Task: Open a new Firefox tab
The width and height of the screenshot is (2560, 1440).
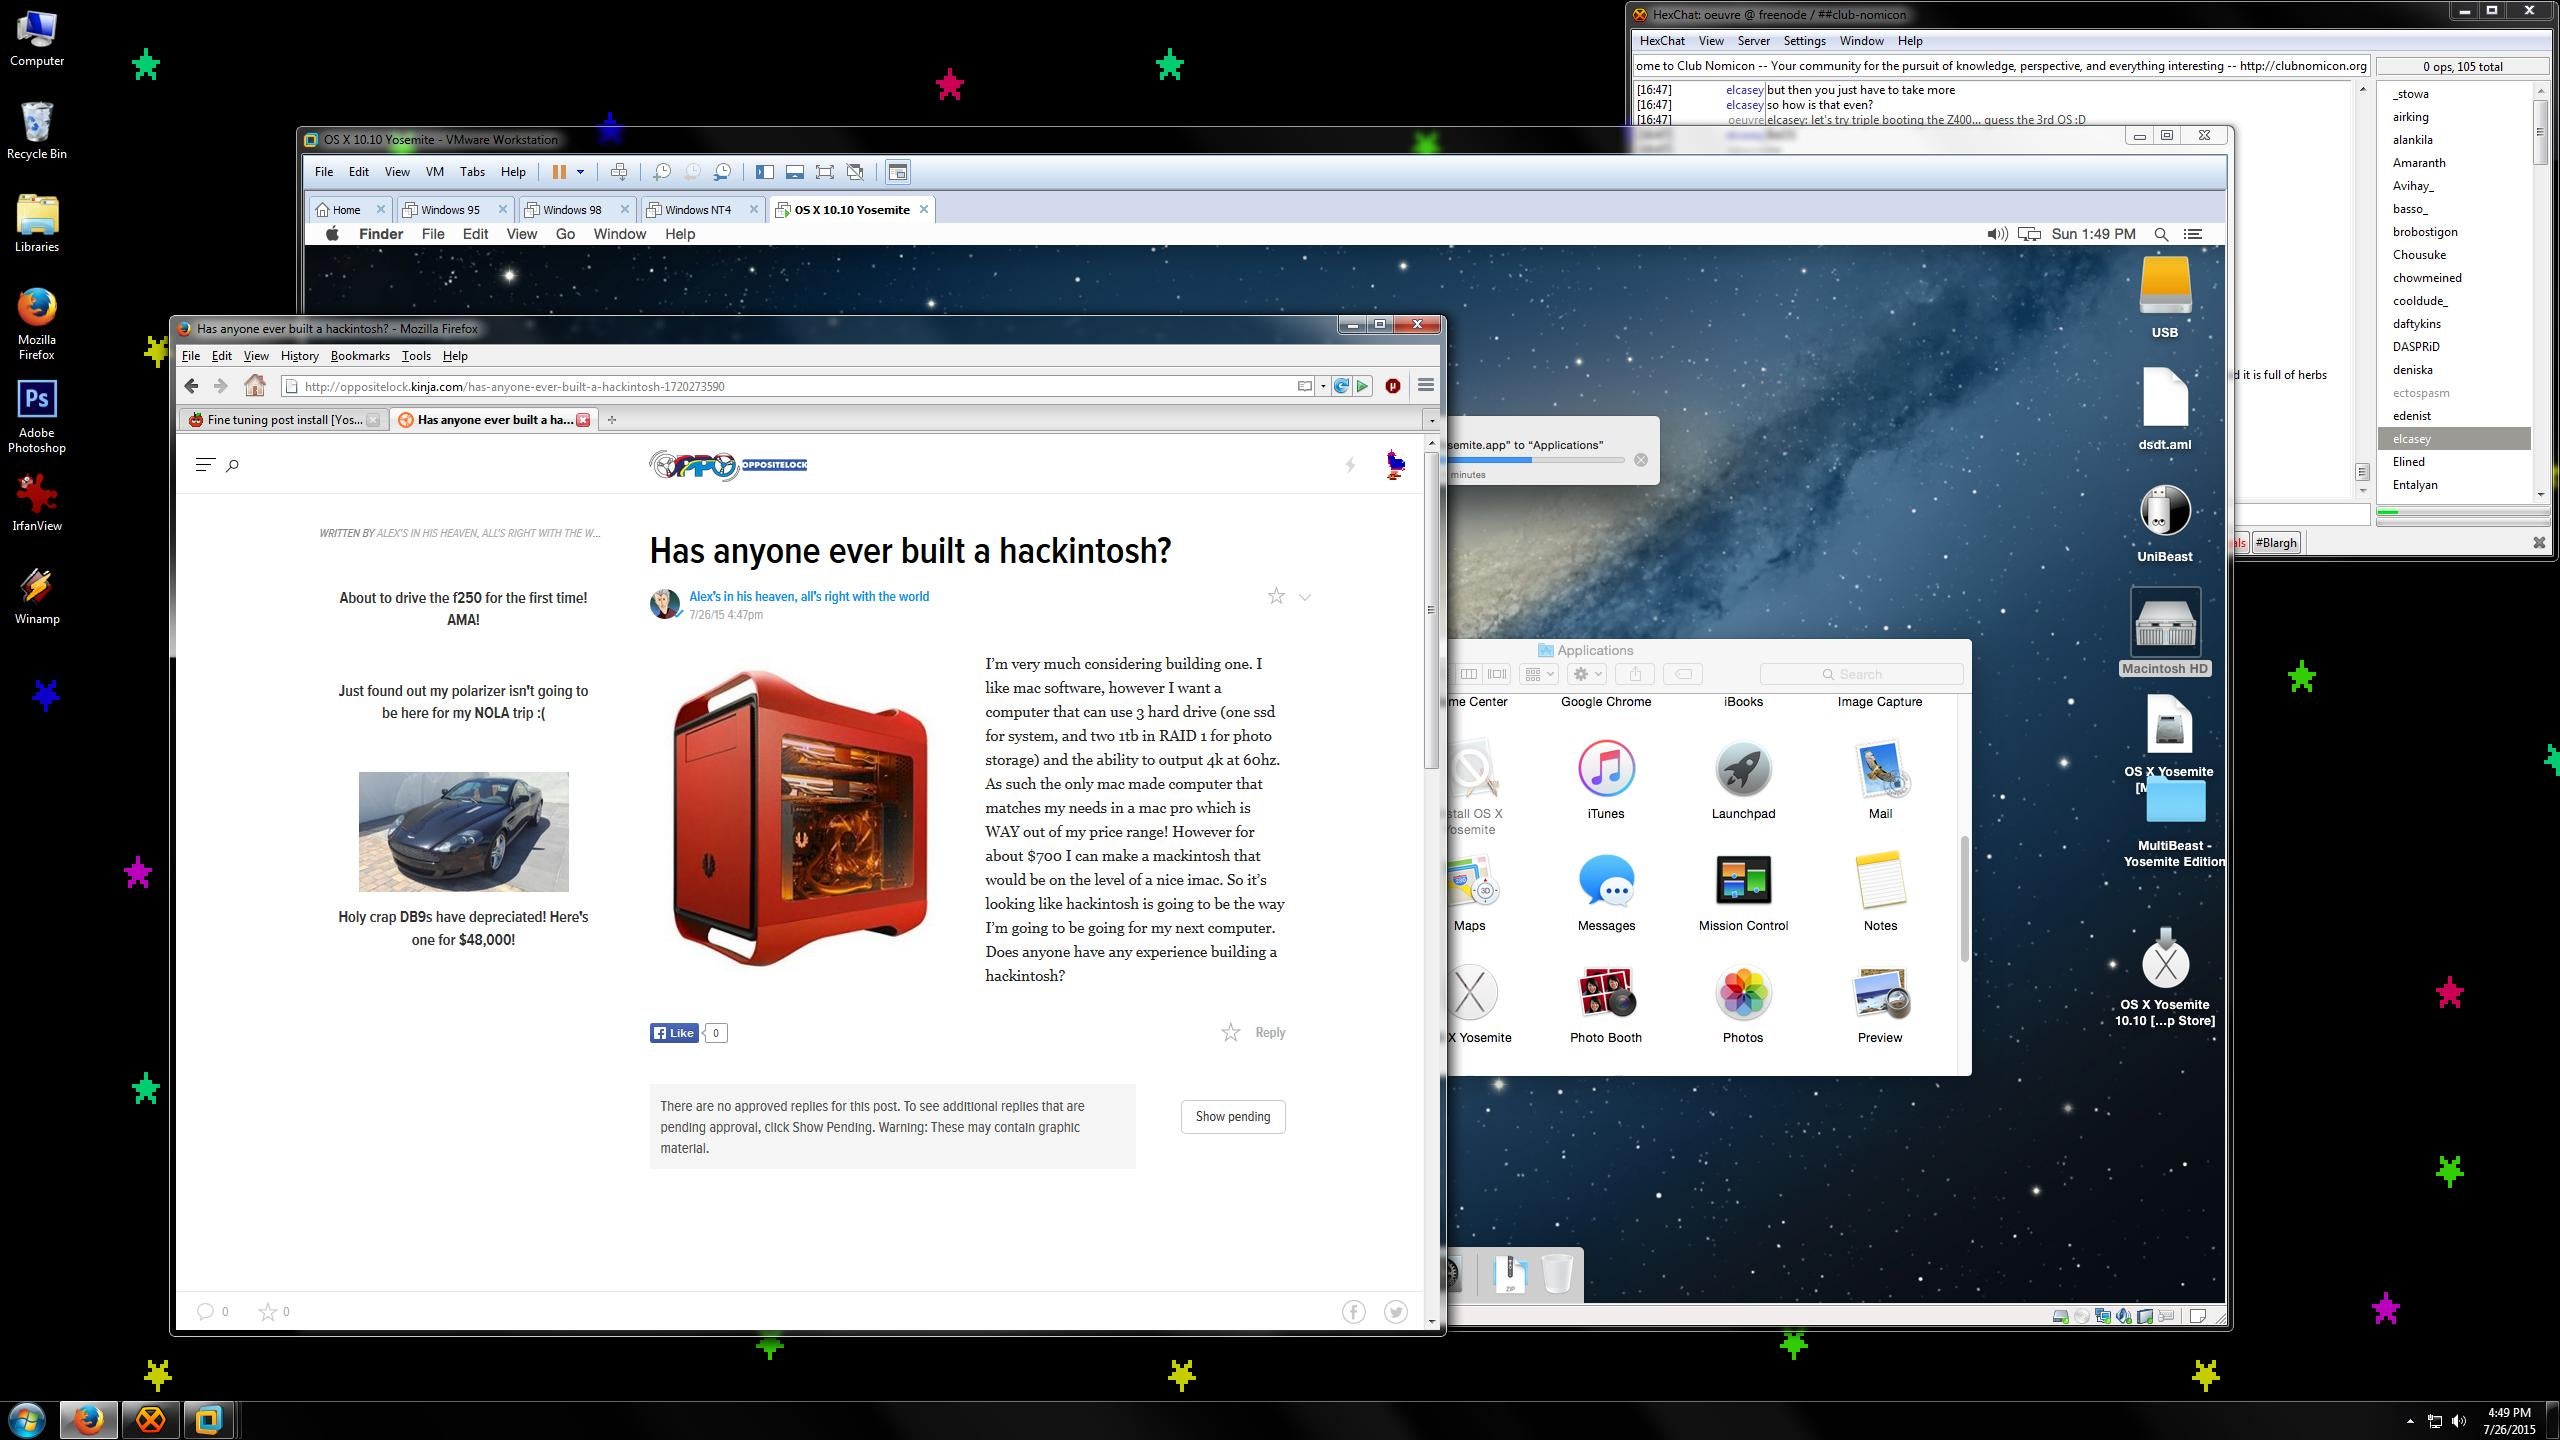Action: [x=612, y=420]
